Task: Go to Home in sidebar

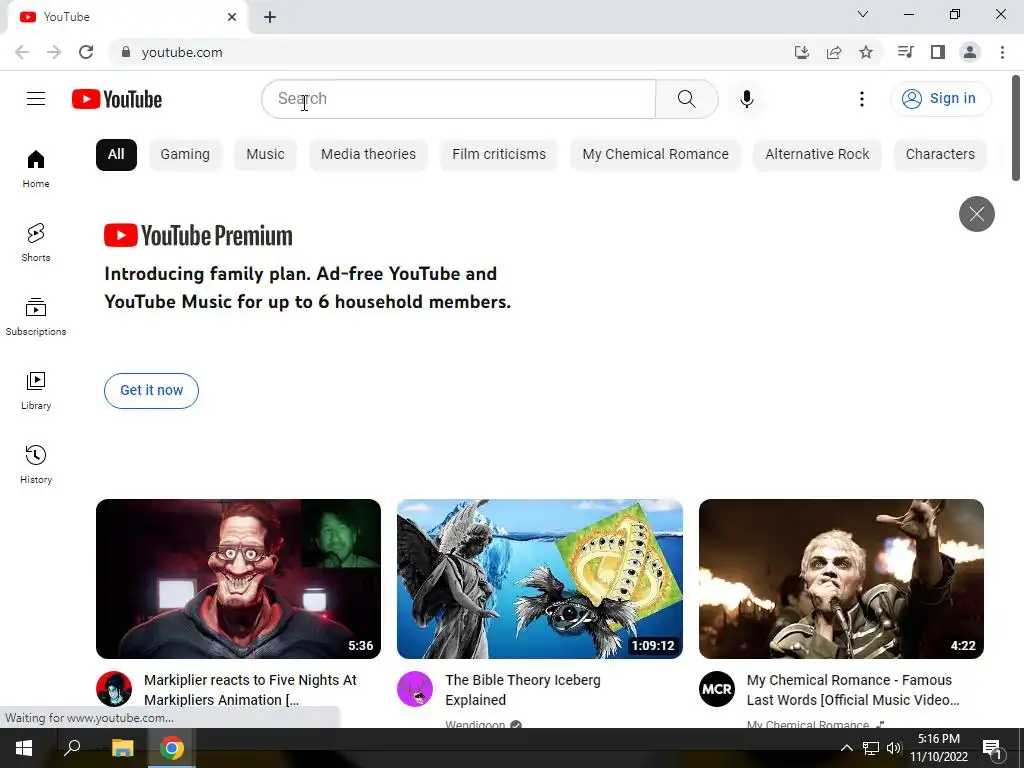Action: click(x=36, y=168)
